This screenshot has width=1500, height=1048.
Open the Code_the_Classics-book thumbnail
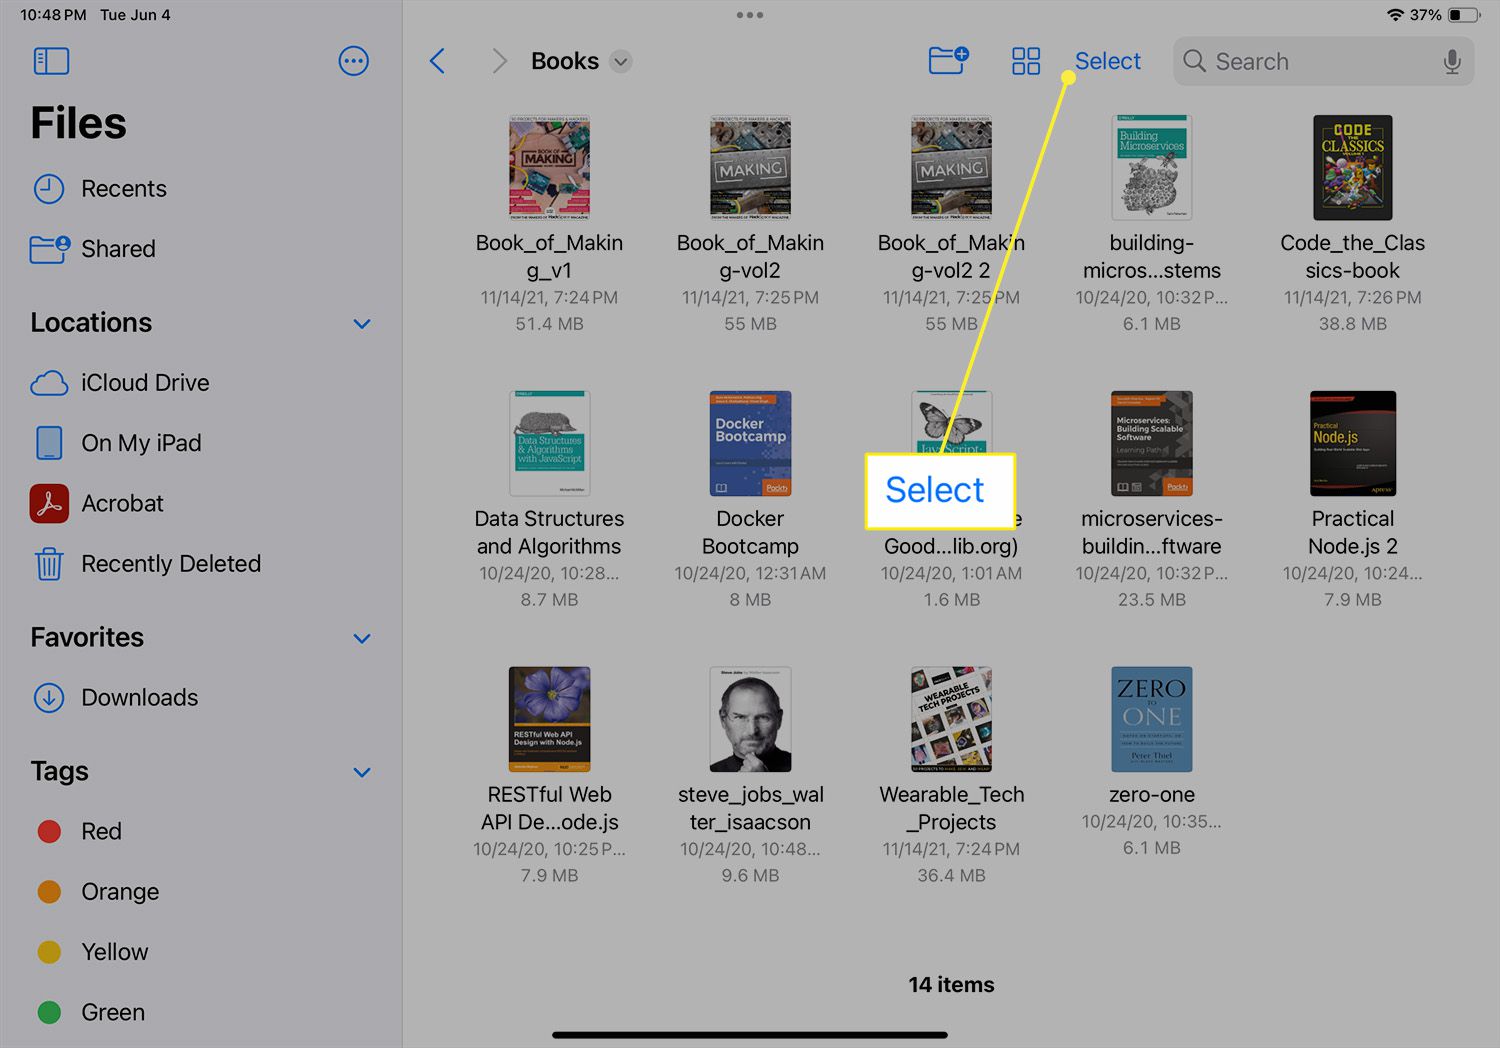(x=1352, y=168)
